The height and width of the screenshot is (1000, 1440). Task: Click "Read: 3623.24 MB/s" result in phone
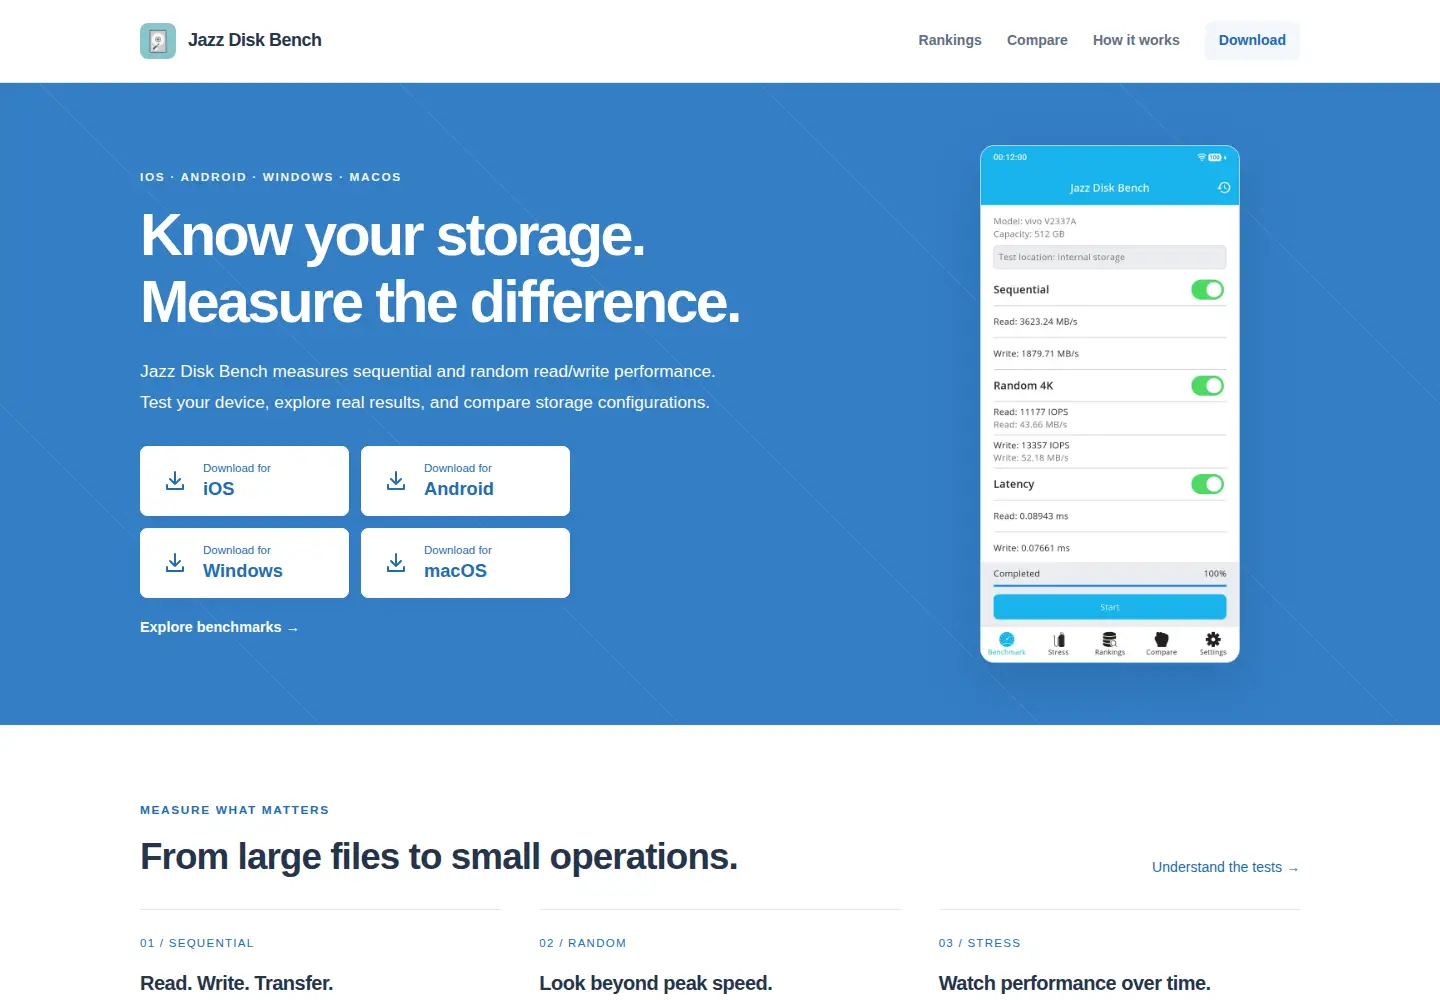1035,322
